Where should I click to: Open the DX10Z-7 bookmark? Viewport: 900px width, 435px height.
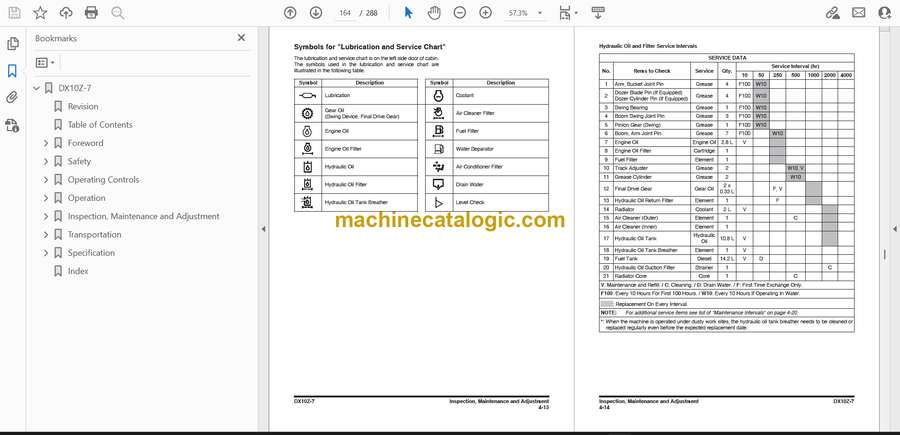point(75,88)
